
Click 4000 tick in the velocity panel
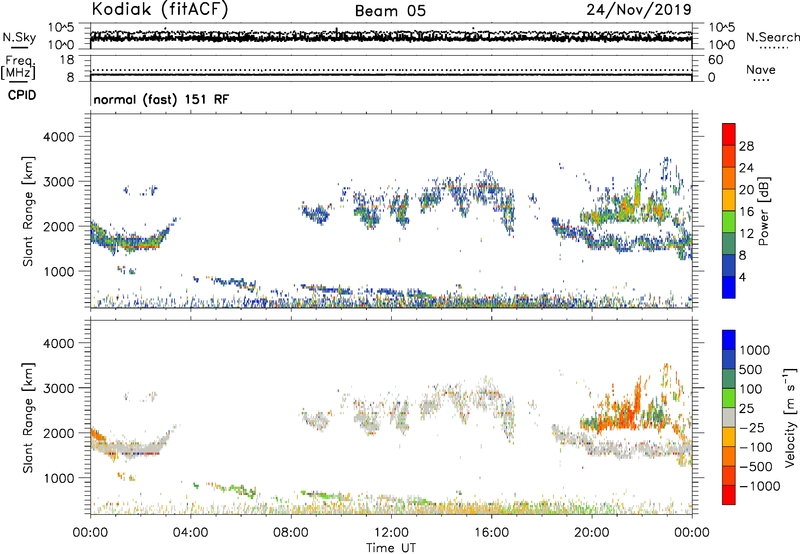click(58, 343)
